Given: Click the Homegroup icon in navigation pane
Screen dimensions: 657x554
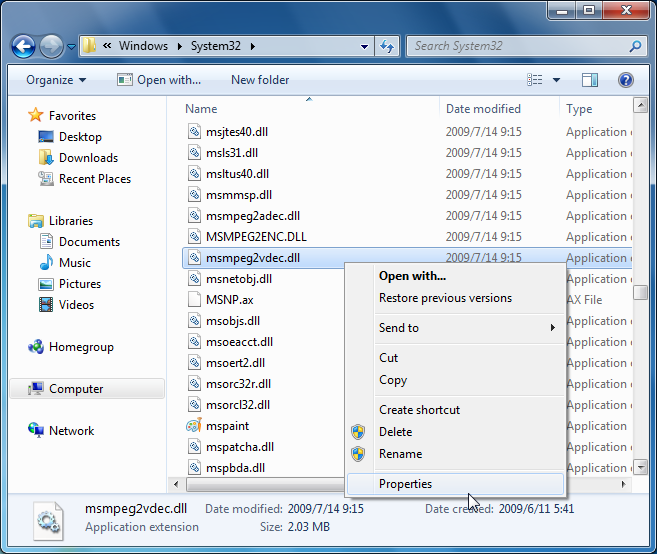Looking at the screenshot, I should [36, 347].
